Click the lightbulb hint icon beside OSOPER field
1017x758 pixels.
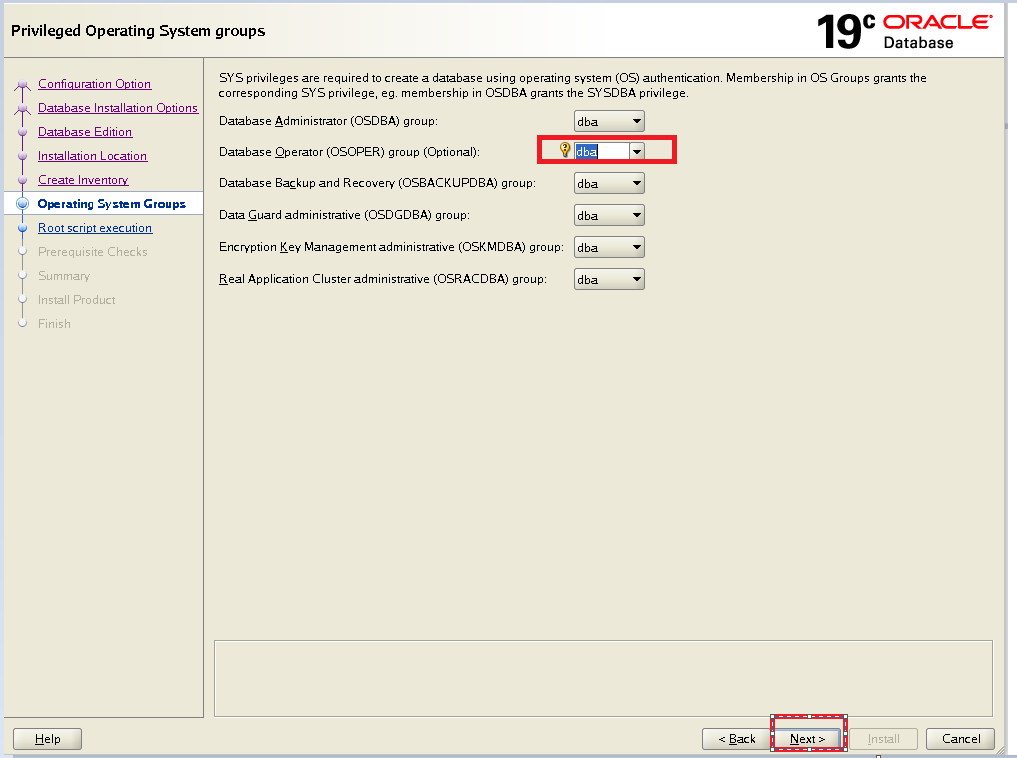tap(563, 150)
